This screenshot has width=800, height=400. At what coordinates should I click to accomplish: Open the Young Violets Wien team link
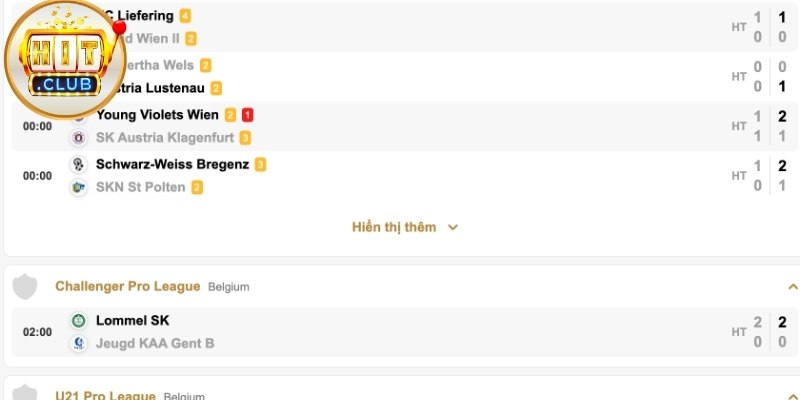point(158,115)
